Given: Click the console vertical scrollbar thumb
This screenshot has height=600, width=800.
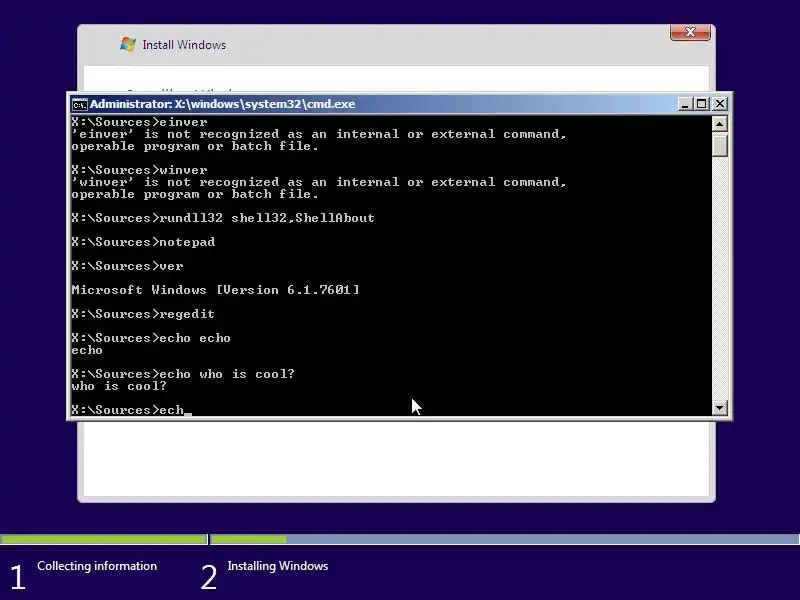Looking at the screenshot, I should (x=719, y=144).
